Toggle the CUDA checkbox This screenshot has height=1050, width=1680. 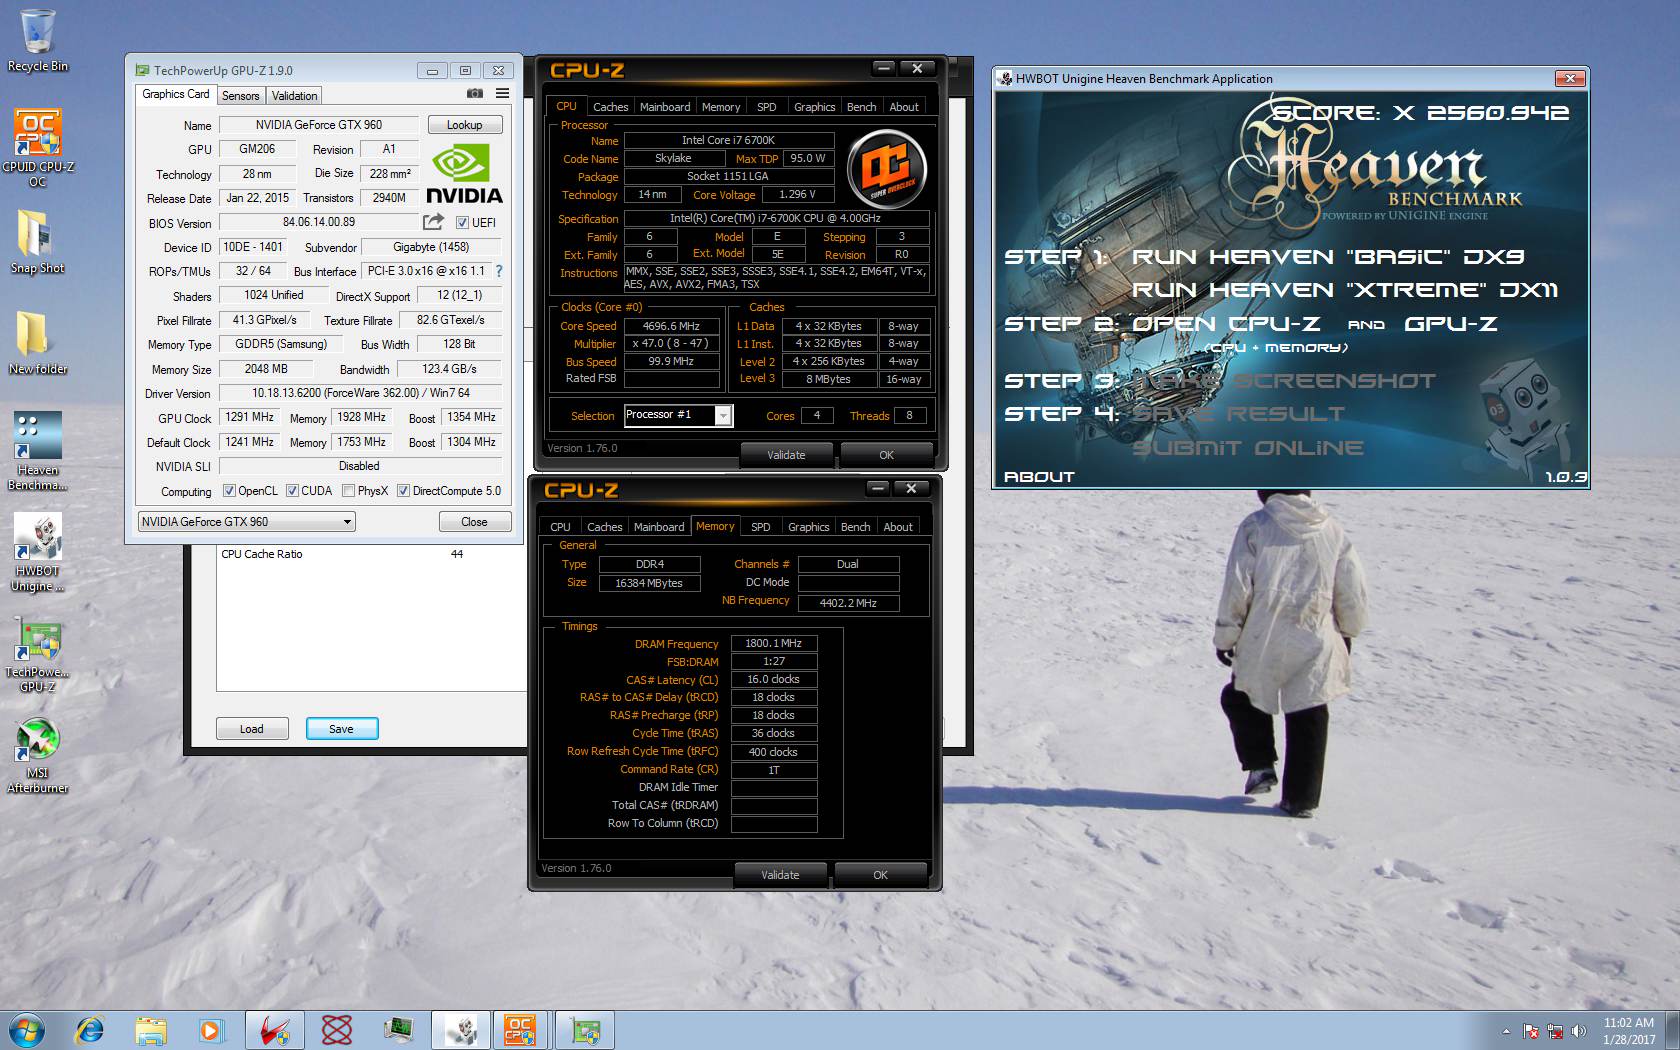[292, 491]
